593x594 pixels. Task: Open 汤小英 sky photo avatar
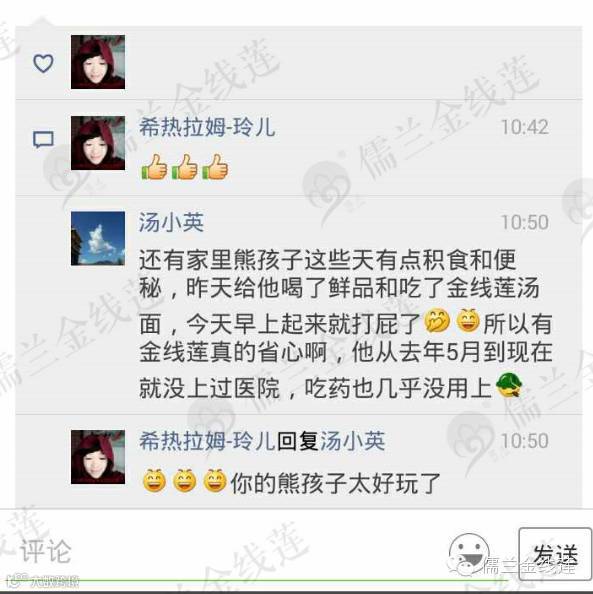pos(98,238)
